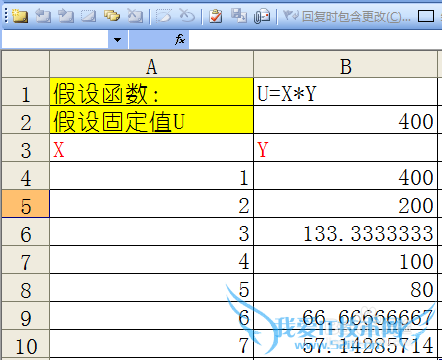The width and height of the screenshot is (442, 360).
Task: Click cell with value 80
Action: (x=346, y=288)
